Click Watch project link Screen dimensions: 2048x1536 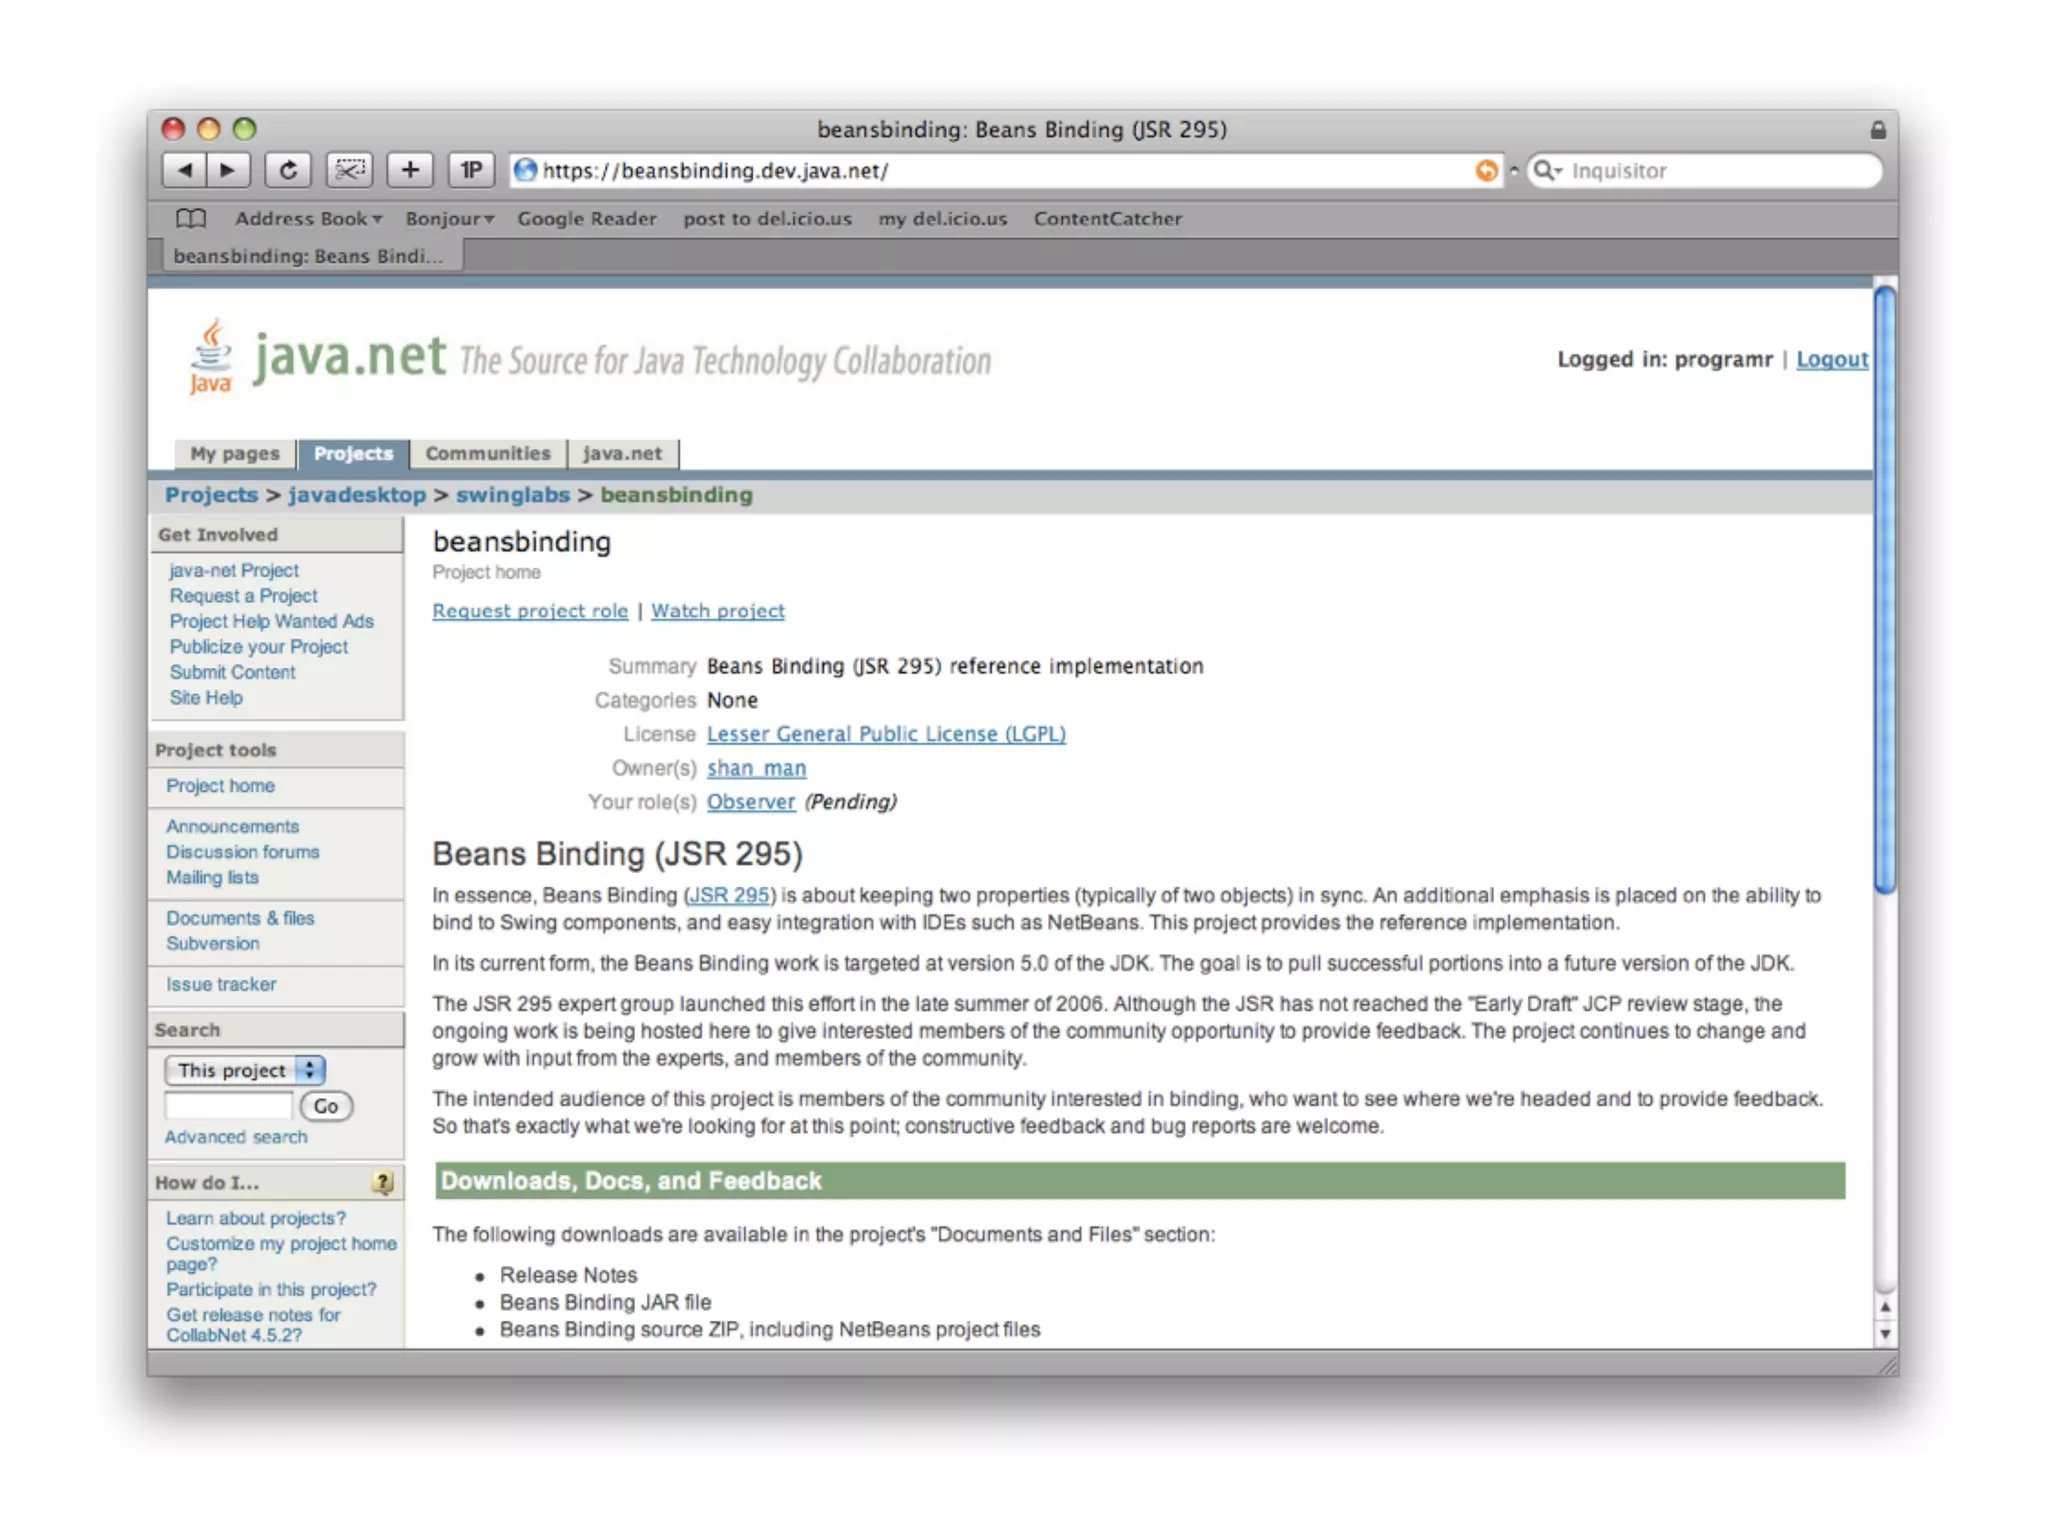pyautogui.click(x=718, y=611)
